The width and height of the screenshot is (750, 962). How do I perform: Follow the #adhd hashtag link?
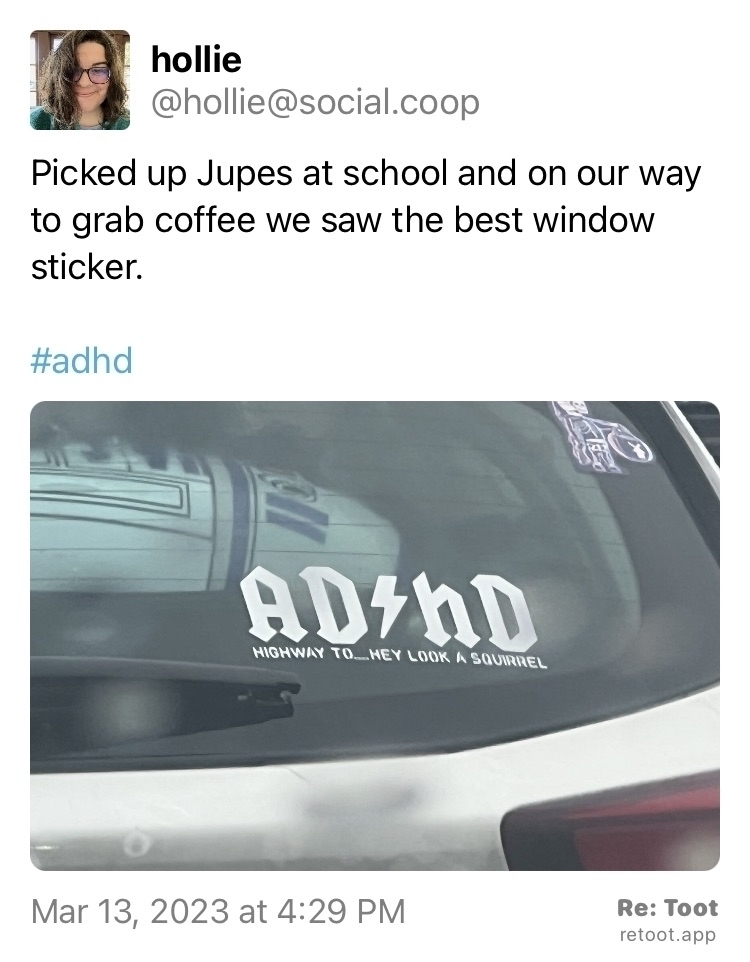tap(82, 360)
